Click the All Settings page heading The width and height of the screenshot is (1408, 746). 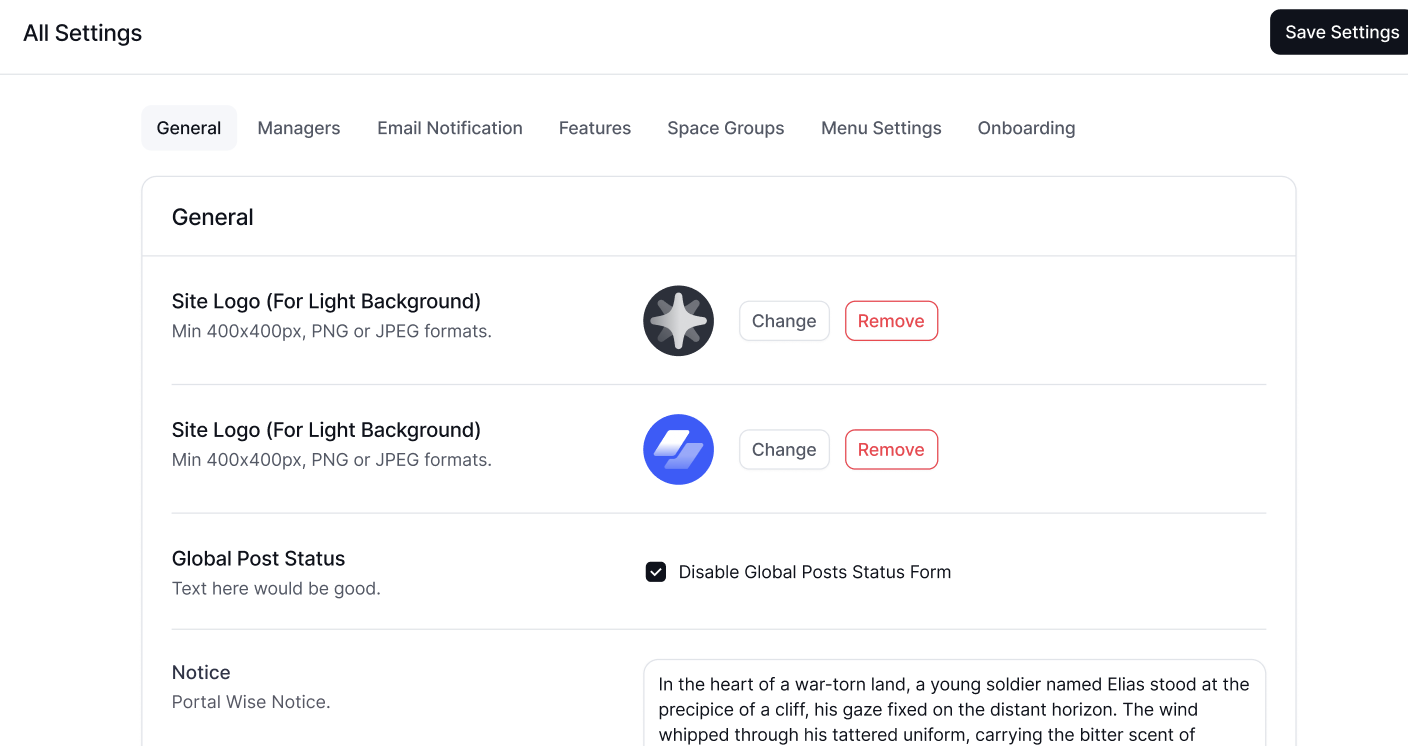pyautogui.click(x=82, y=33)
